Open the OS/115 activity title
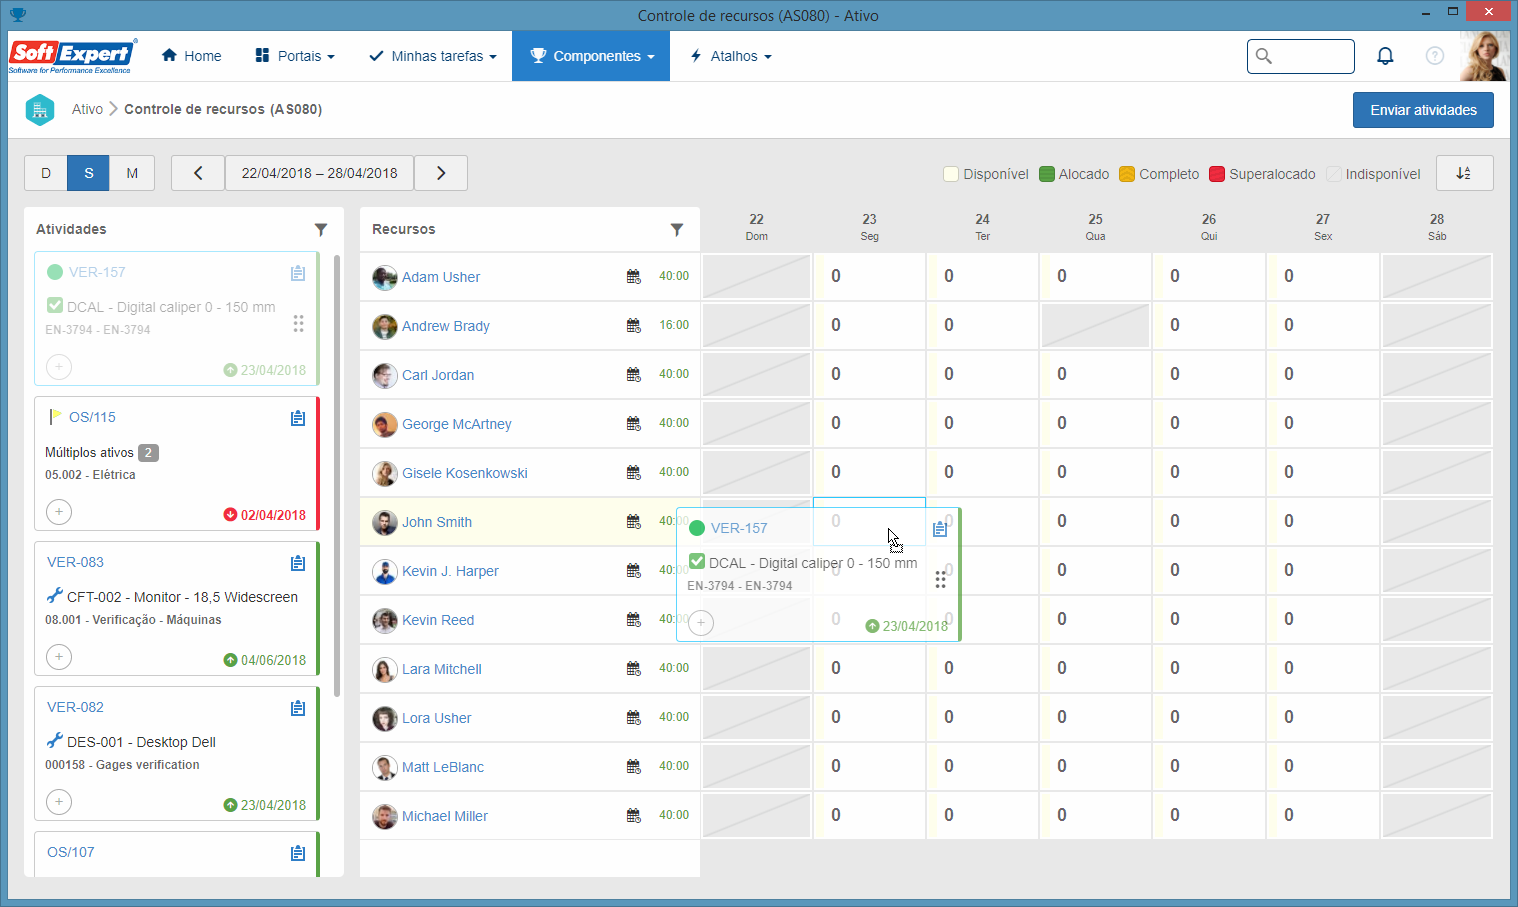The width and height of the screenshot is (1518, 907). tap(92, 417)
